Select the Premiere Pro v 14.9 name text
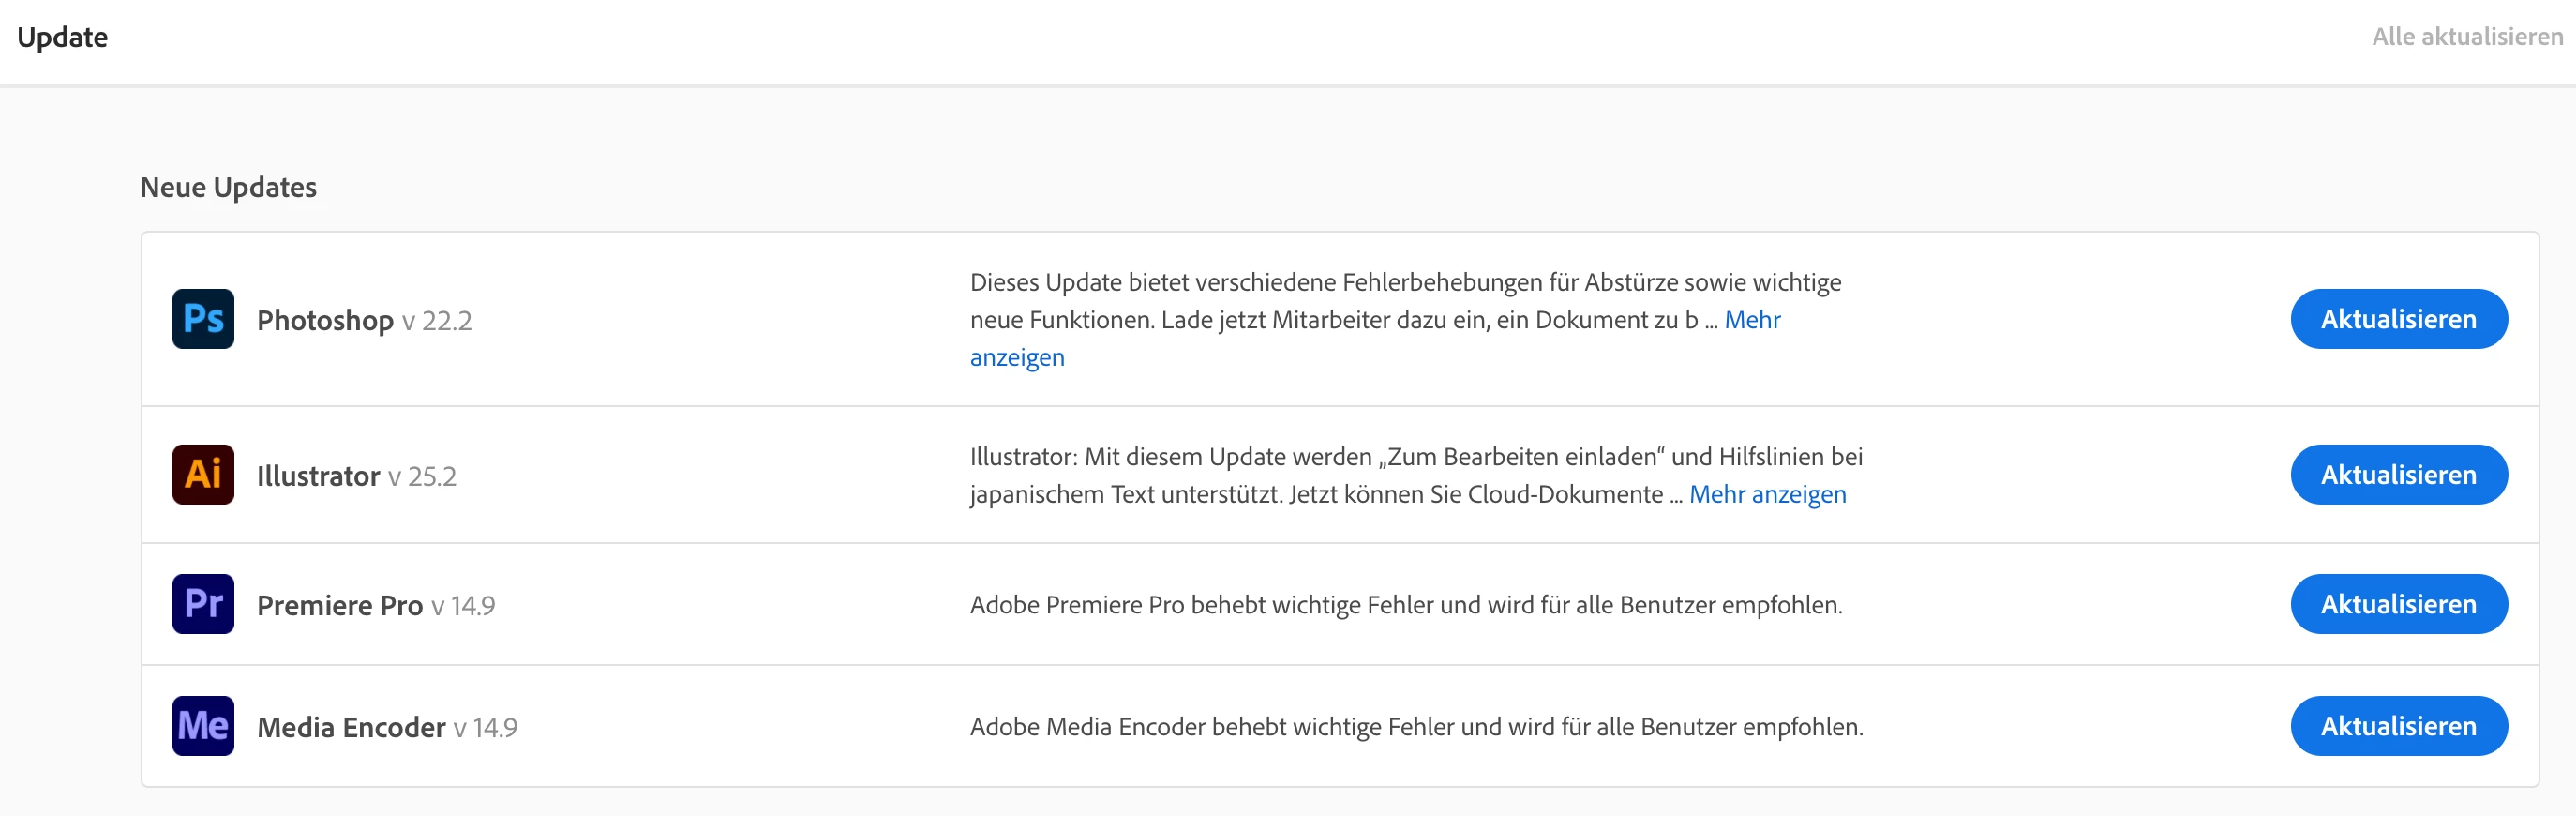 [376, 605]
